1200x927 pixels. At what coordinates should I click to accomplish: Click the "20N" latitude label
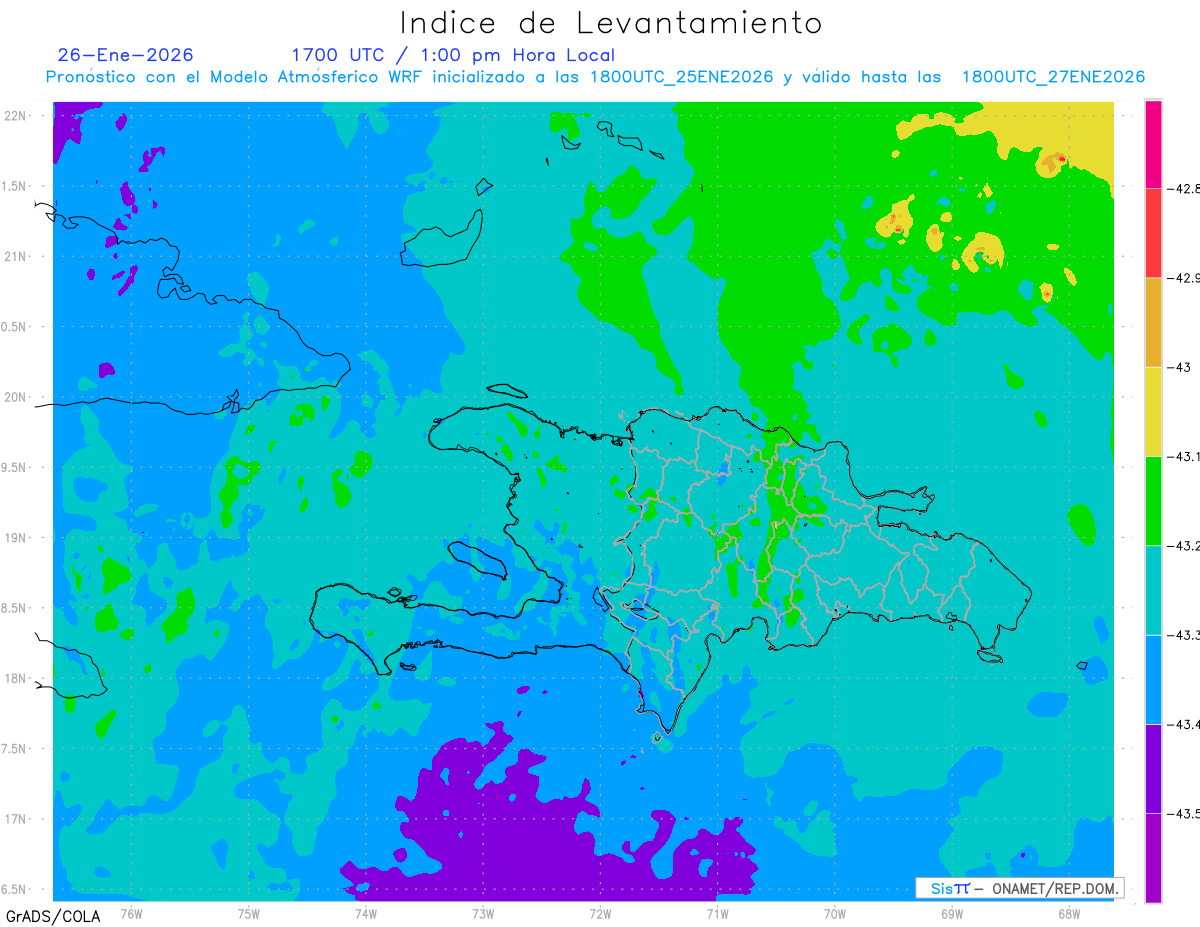pos(17,397)
